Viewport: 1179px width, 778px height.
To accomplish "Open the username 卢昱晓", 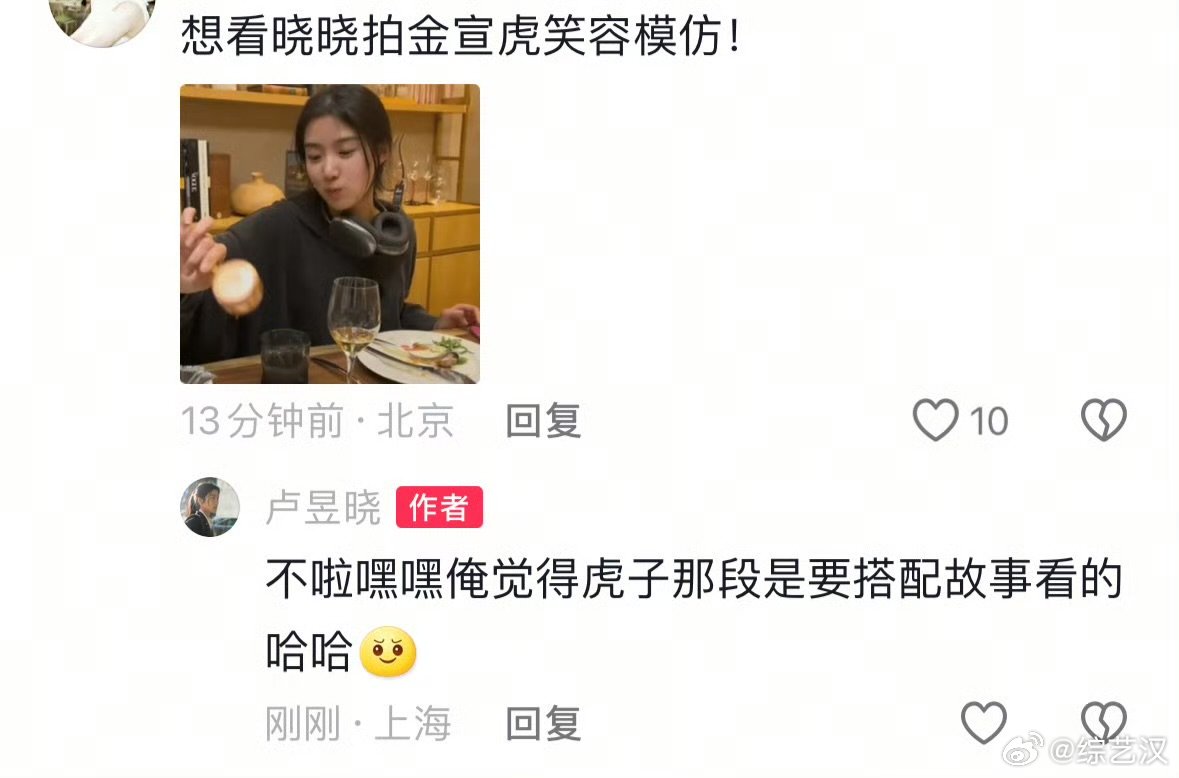I will [x=323, y=508].
